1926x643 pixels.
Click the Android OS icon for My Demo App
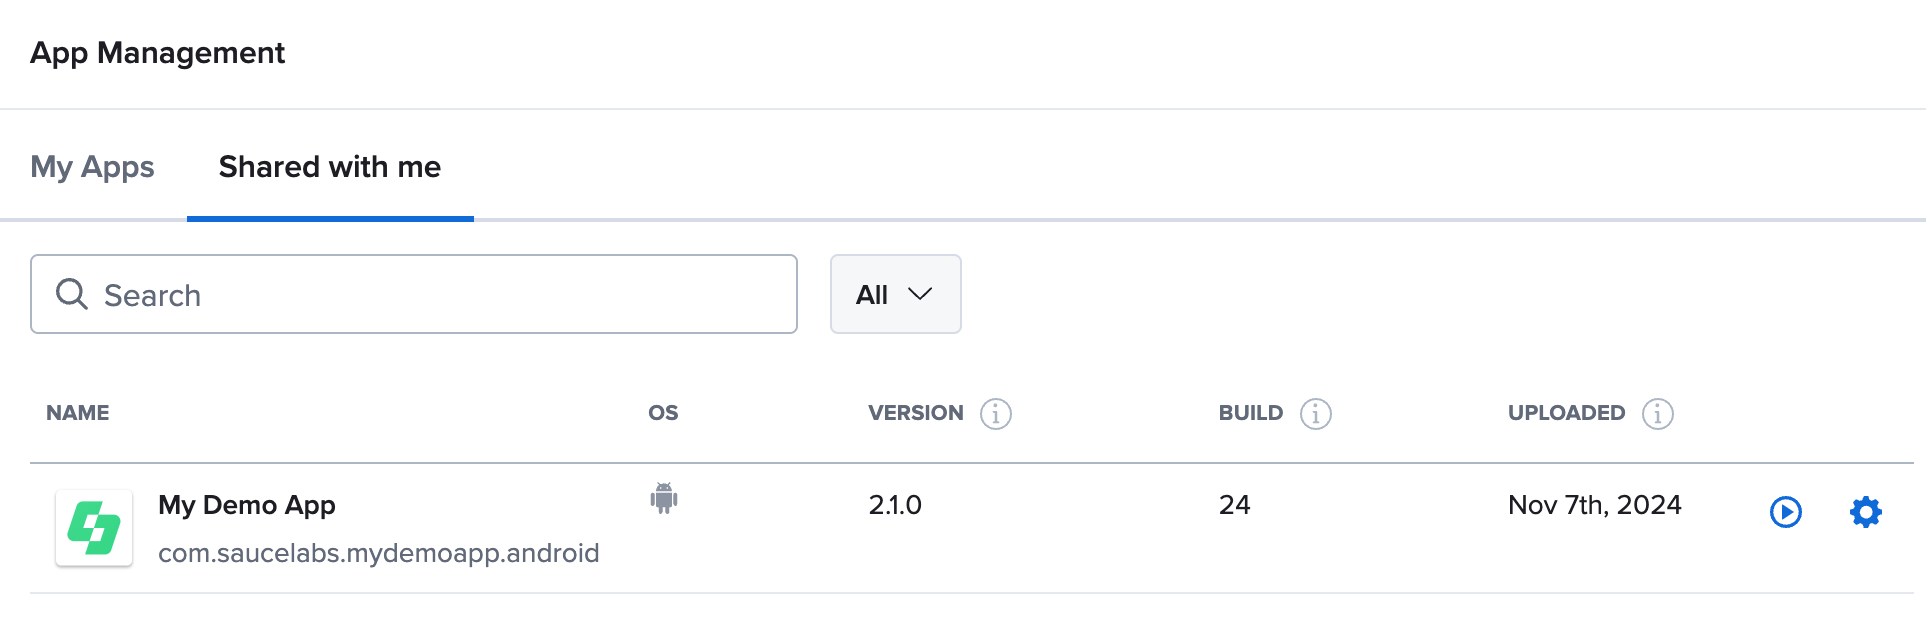pos(662,500)
